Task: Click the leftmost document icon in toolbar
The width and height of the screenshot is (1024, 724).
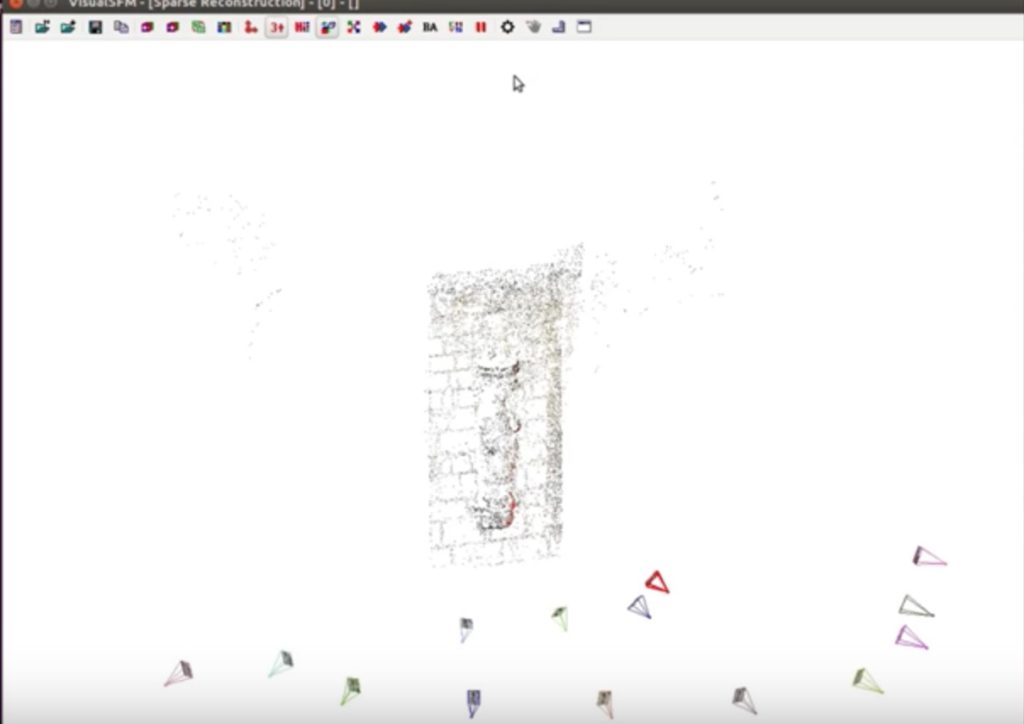Action: click(16, 27)
